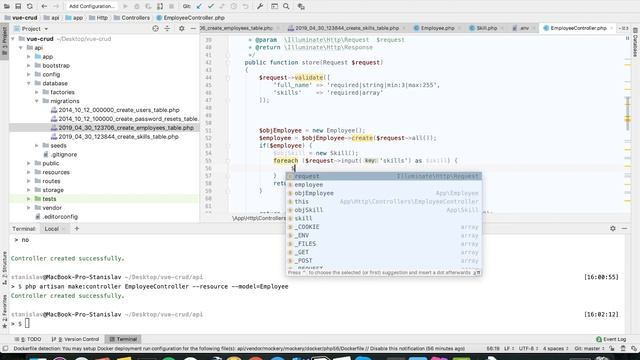Click the Debug bug icon
This screenshot has height=360, width=640.
click(137, 6)
